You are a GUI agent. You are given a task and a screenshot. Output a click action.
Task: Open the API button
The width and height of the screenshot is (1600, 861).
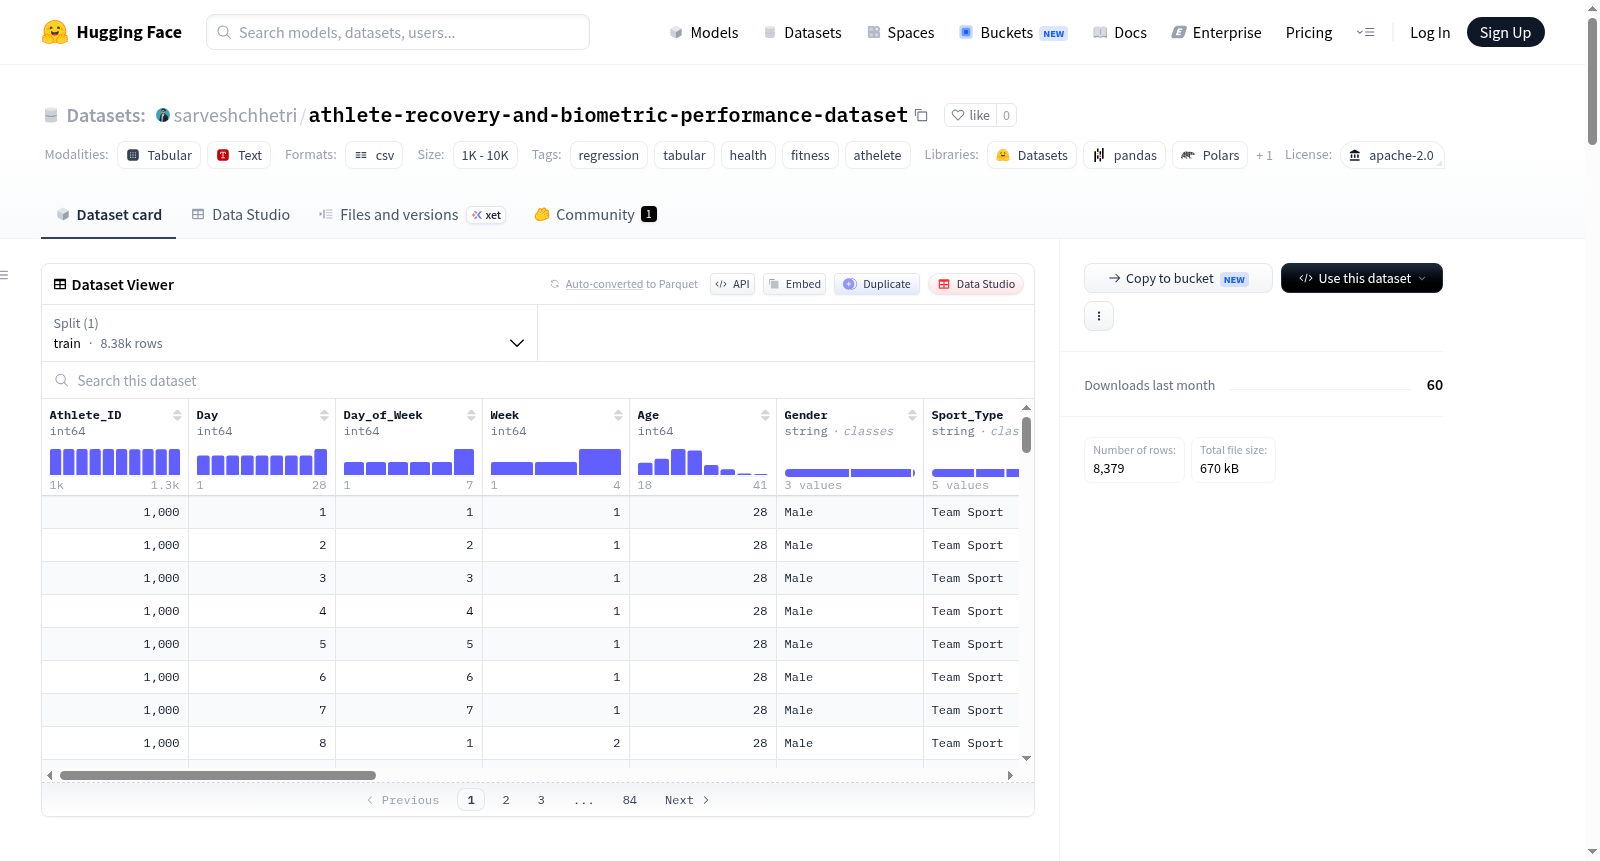(732, 284)
